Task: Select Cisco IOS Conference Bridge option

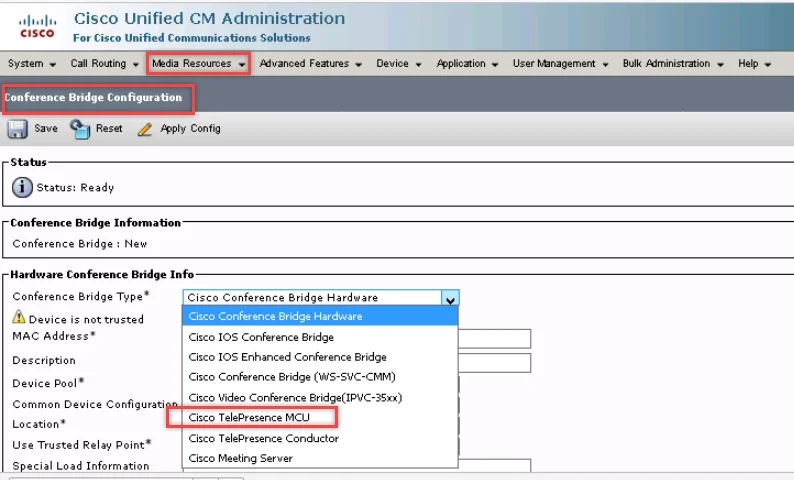Action: (320, 337)
